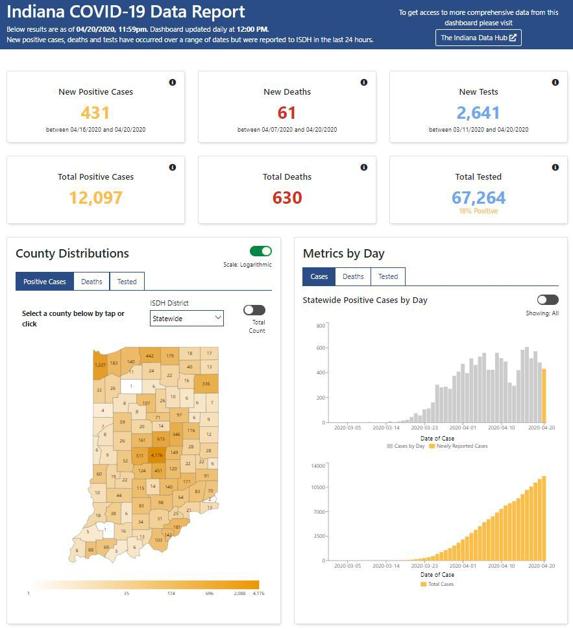Toggle the Logarithmic scale switch off
This screenshot has width=573, height=630.
tap(261, 251)
